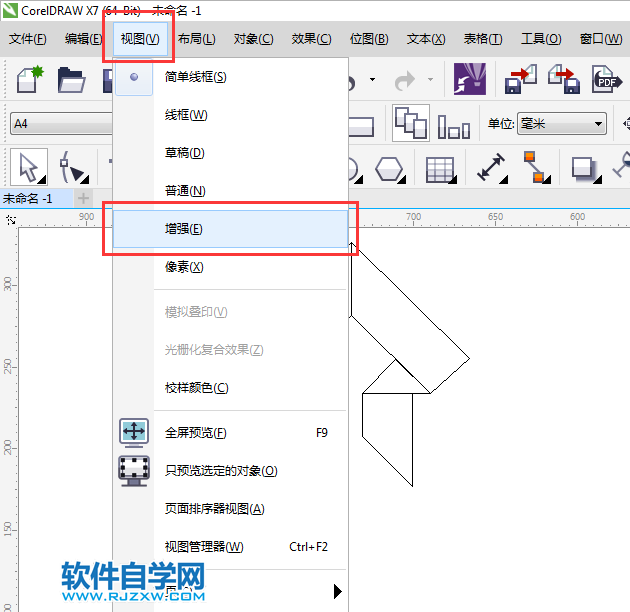Click the folded shape drawing on canvas
The width and height of the screenshot is (630, 612).
(x=409, y=364)
